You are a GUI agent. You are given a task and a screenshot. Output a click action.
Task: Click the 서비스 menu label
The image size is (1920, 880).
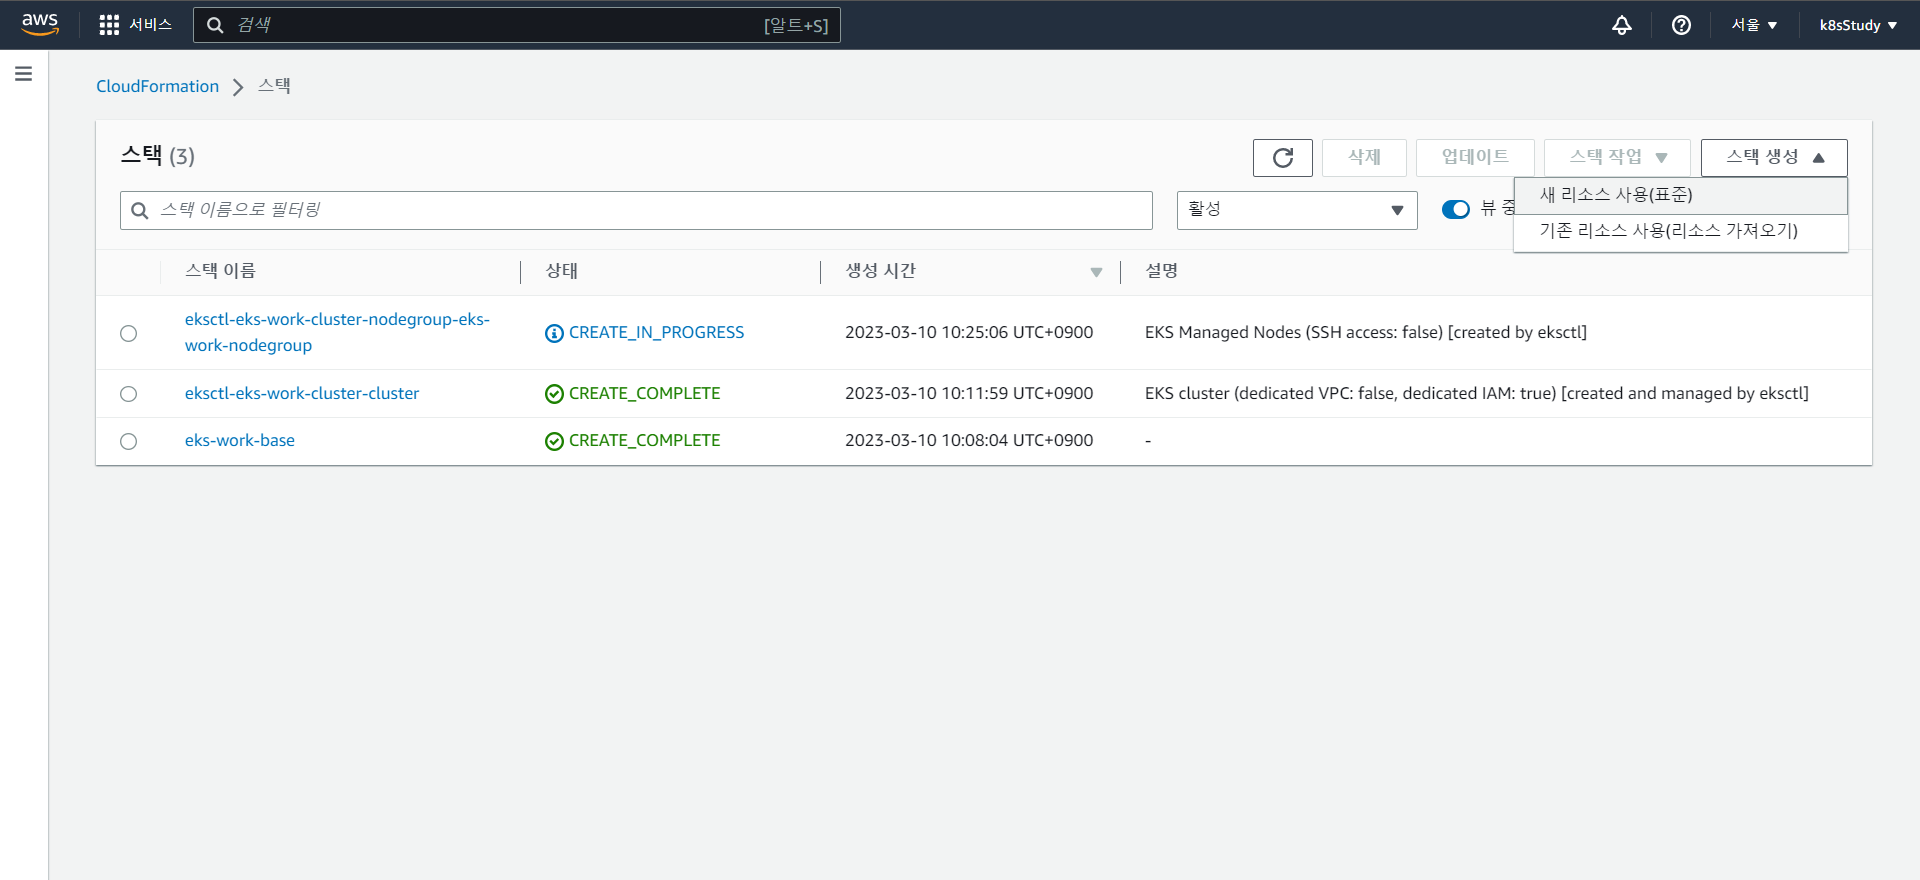[150, 25]
